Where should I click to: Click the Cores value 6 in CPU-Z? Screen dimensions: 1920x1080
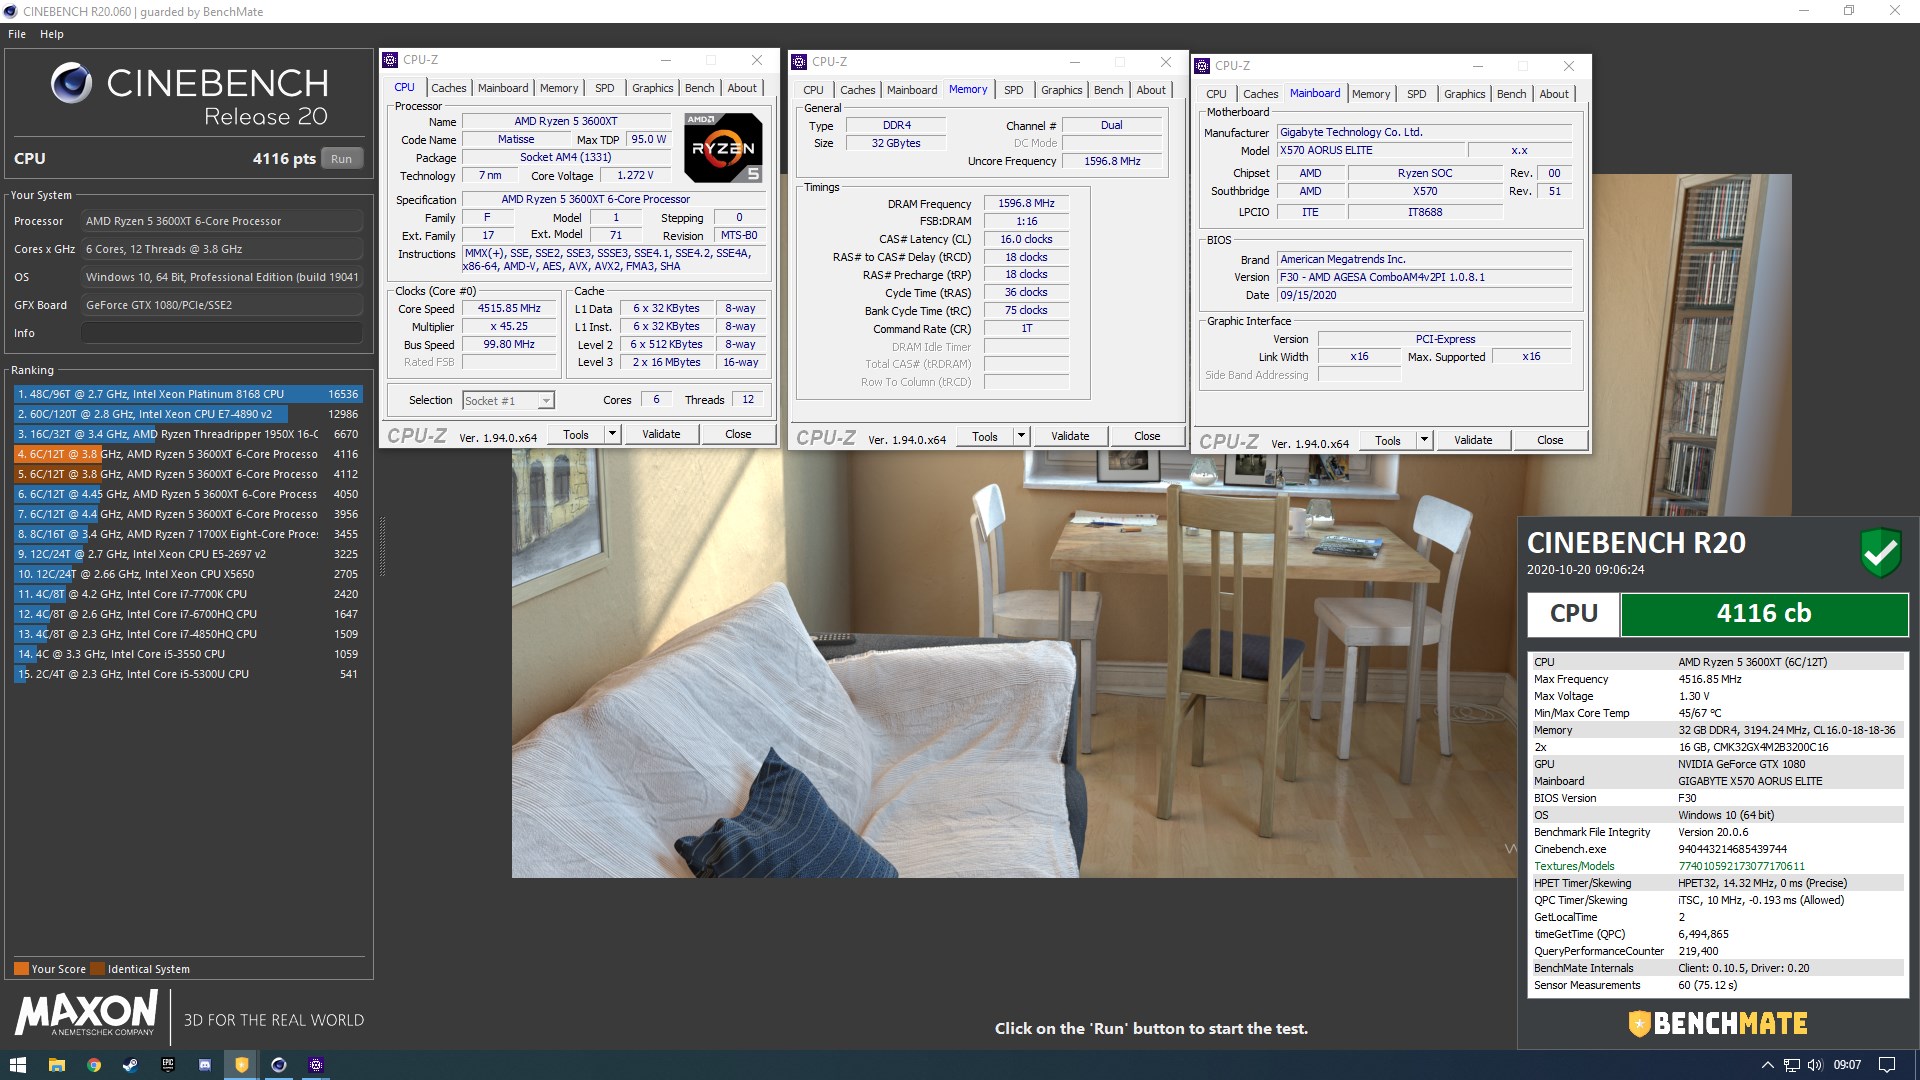656,399
